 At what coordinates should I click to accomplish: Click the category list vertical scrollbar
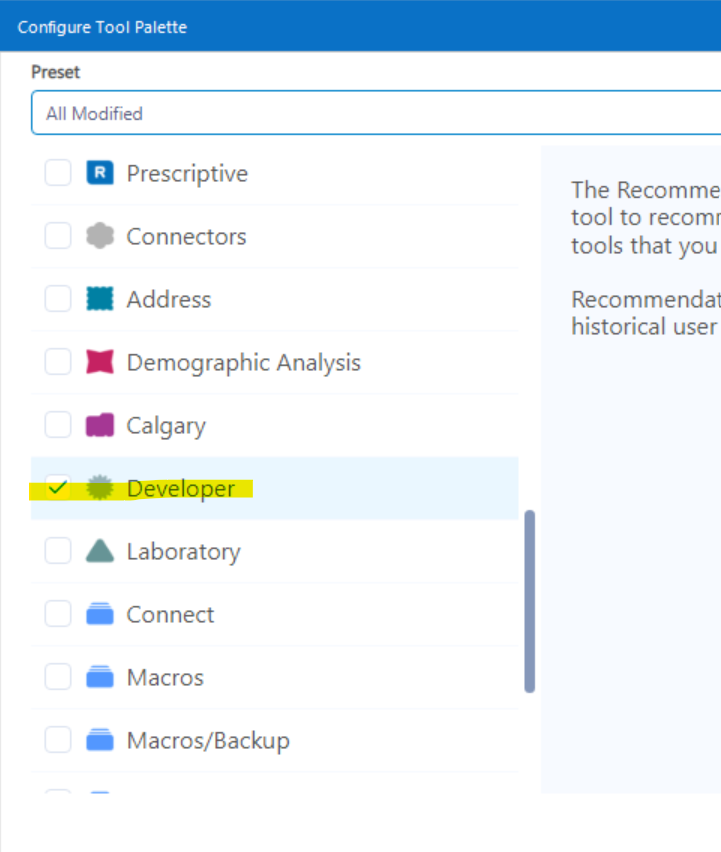[x=529, y=600]
